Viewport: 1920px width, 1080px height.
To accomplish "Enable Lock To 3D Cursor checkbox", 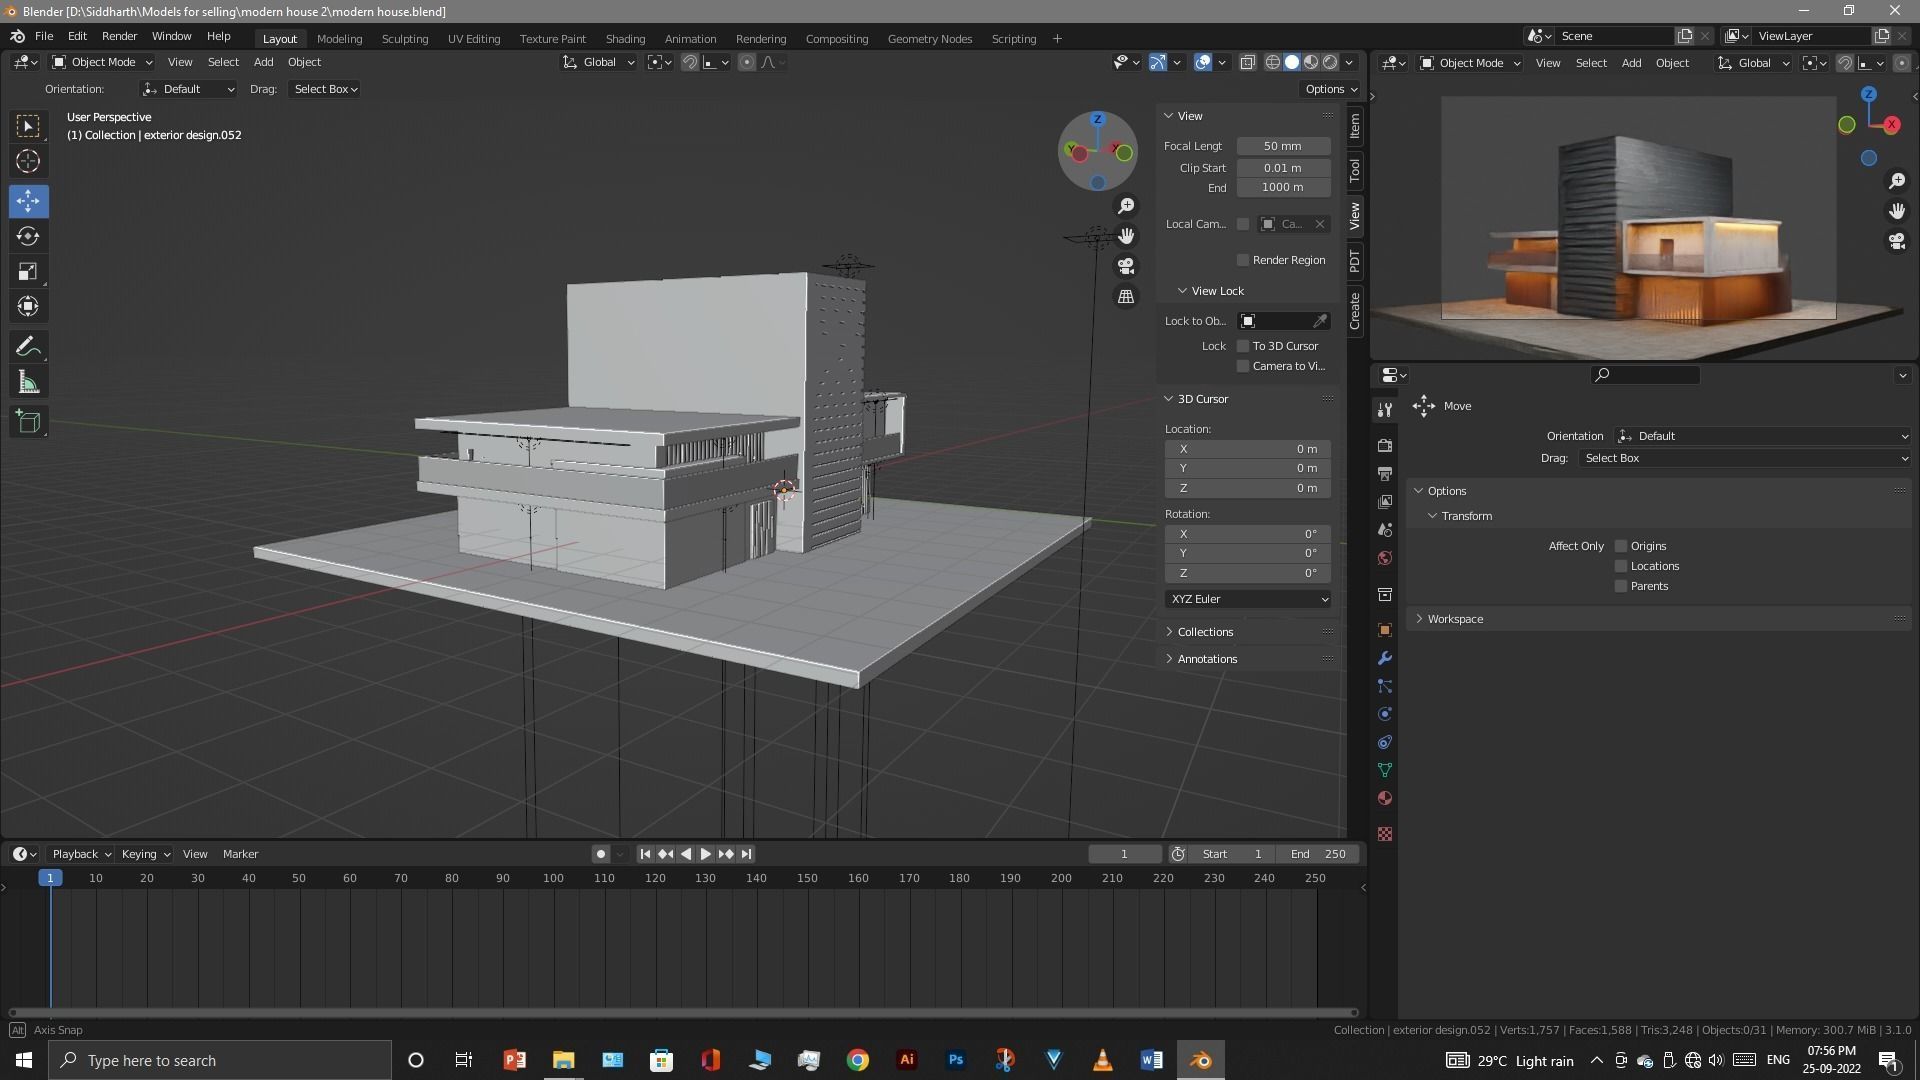I will pos(1243,346).
